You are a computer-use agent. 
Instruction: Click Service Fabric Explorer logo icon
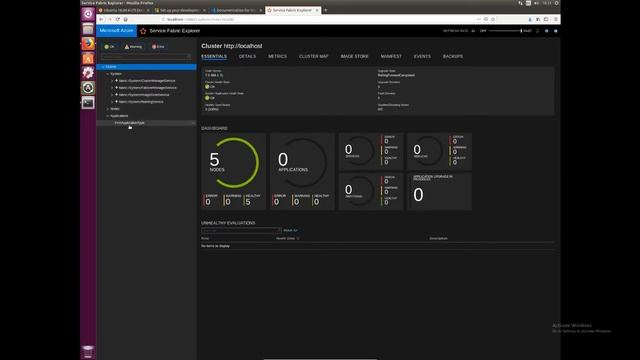click(143, 31)
